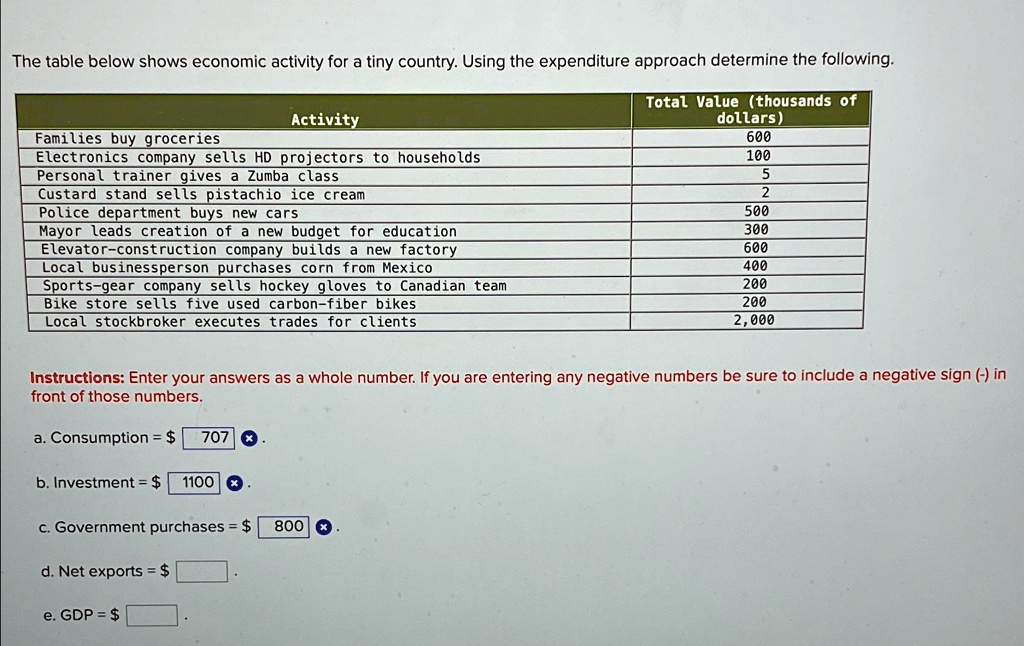This screenshot has height=646, width=1024.
Task: Select the row about HD projectors sale
Action: (x=256, y=157)
